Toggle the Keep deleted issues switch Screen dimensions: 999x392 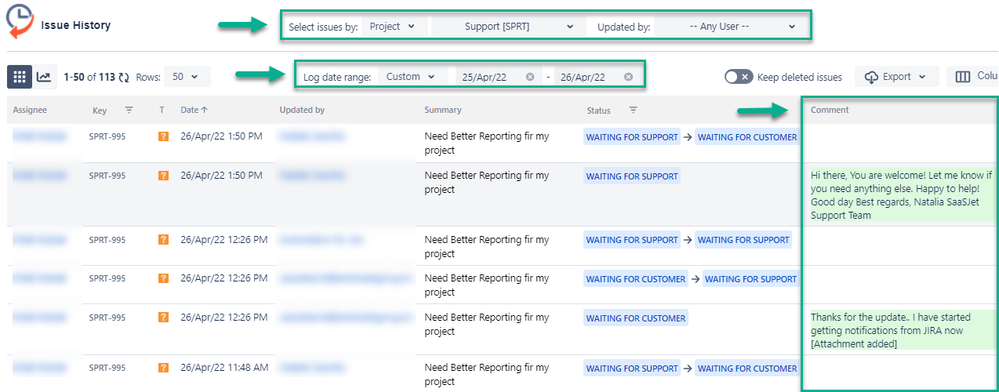739,77
